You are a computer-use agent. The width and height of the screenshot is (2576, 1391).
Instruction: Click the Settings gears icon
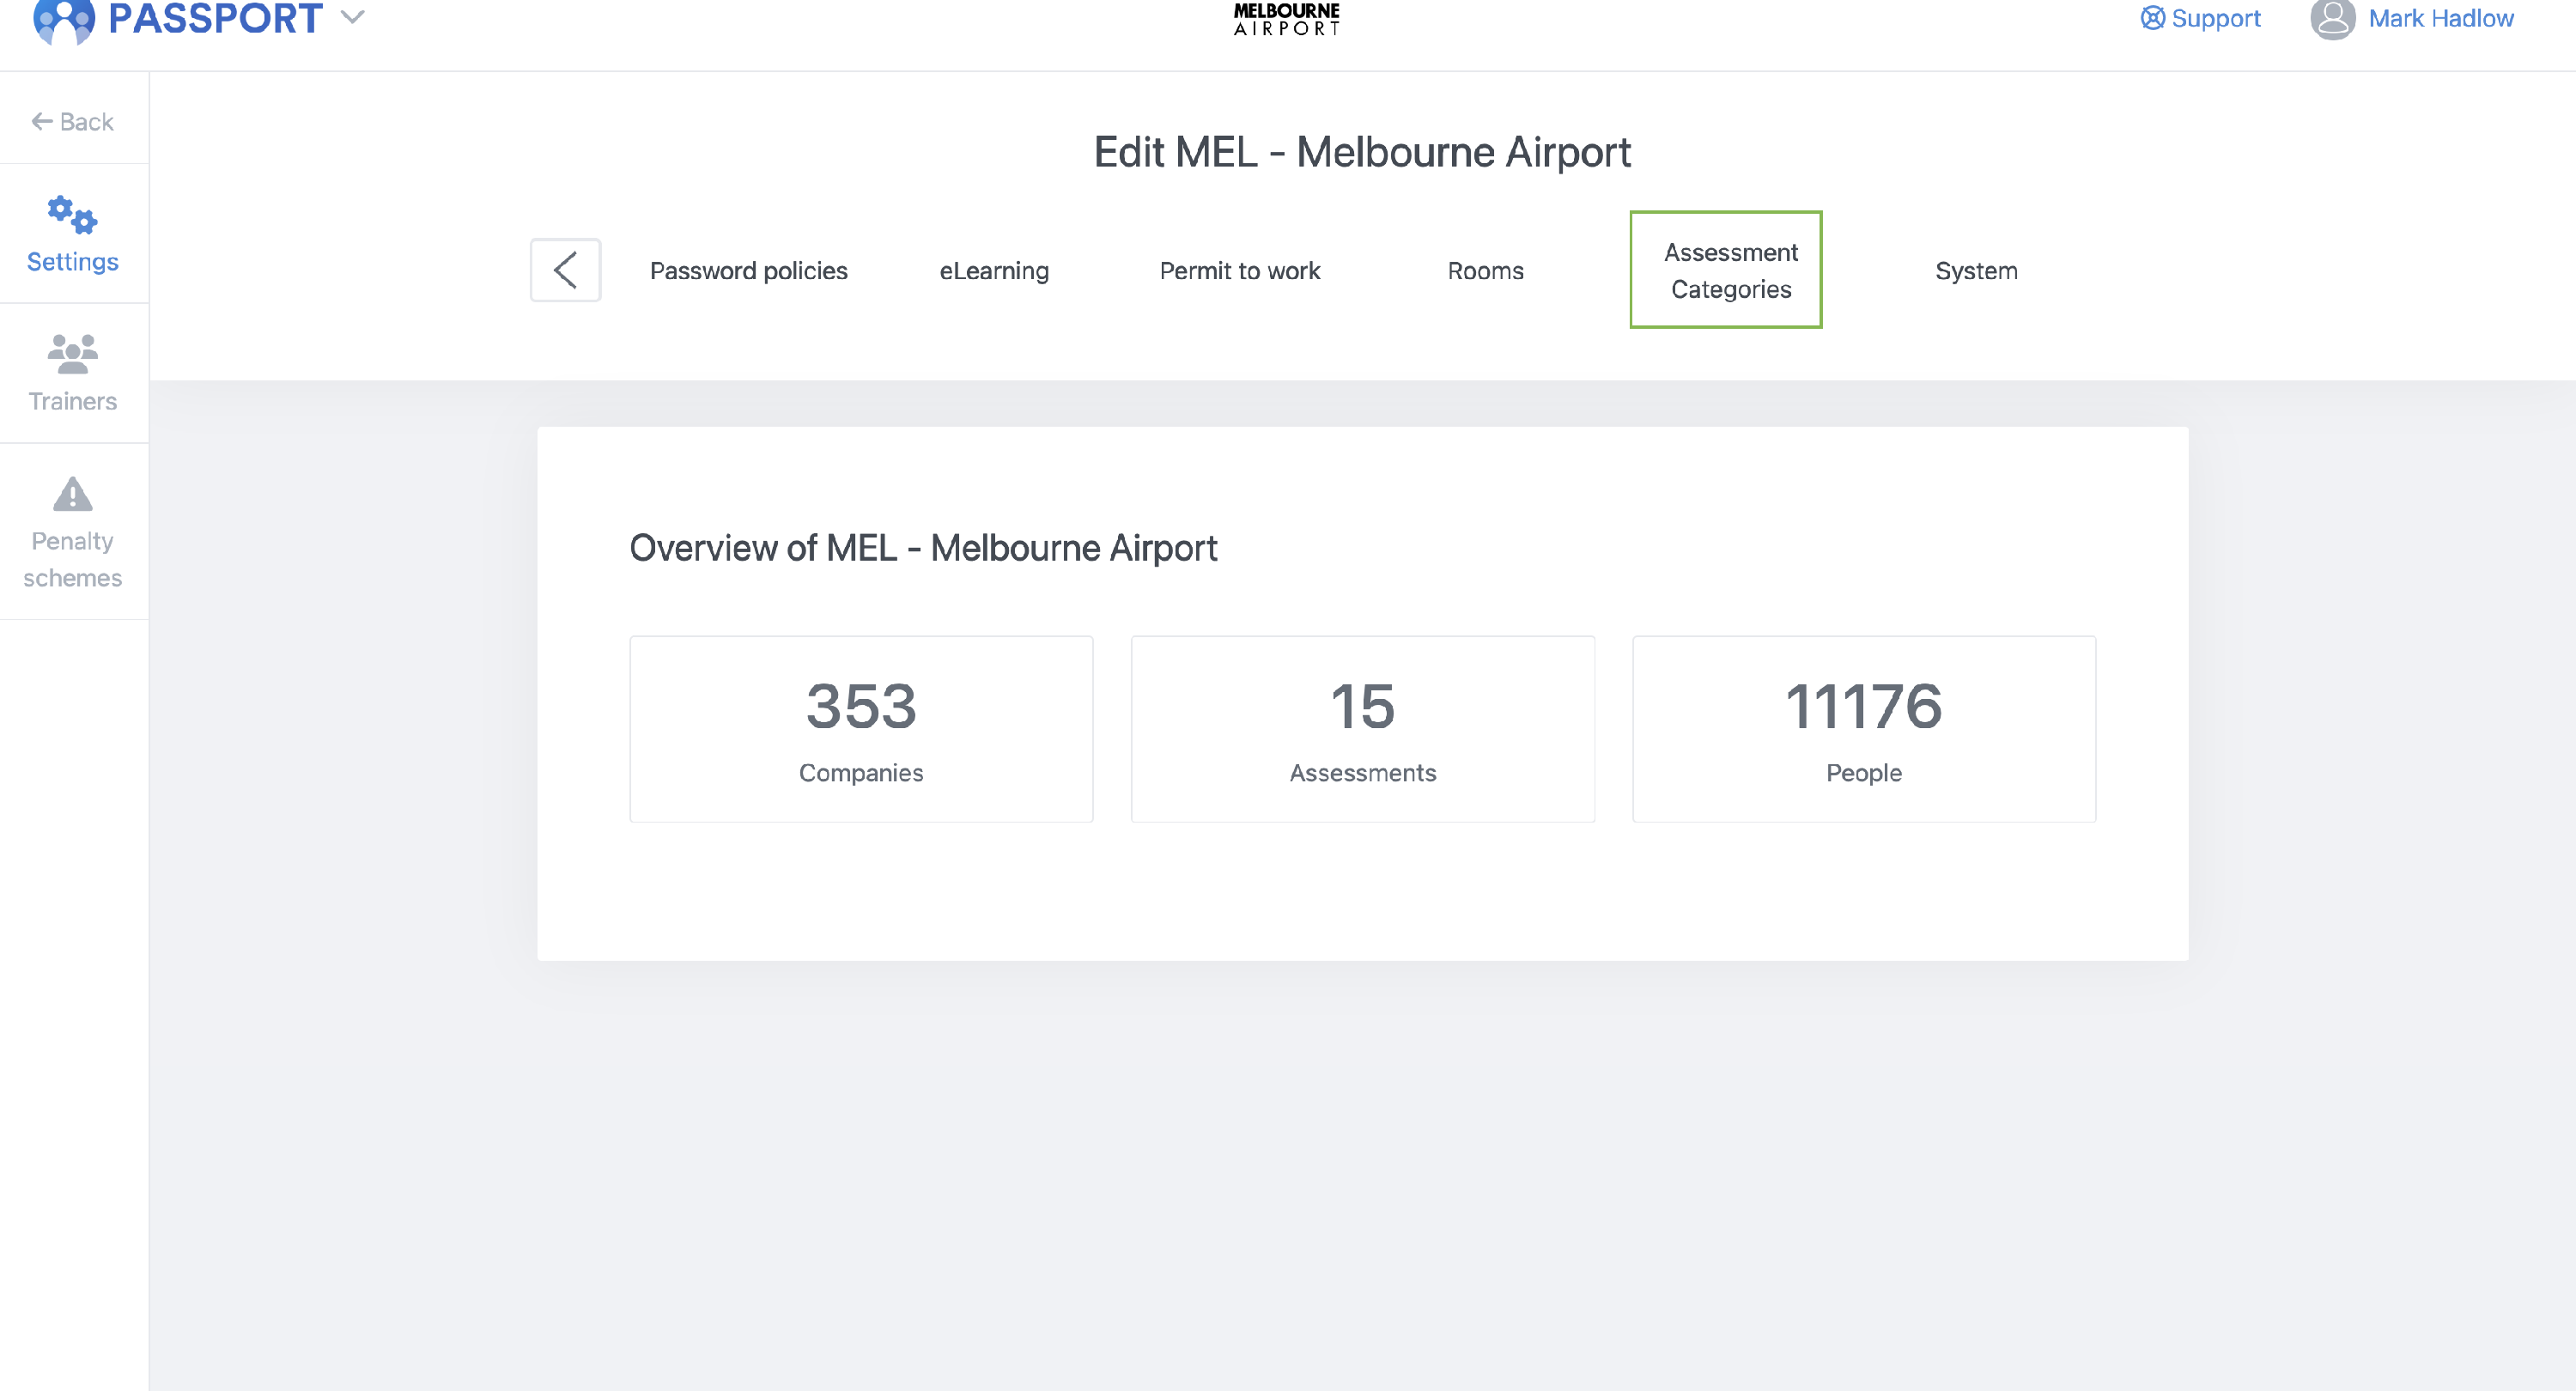tap(72, 214)
